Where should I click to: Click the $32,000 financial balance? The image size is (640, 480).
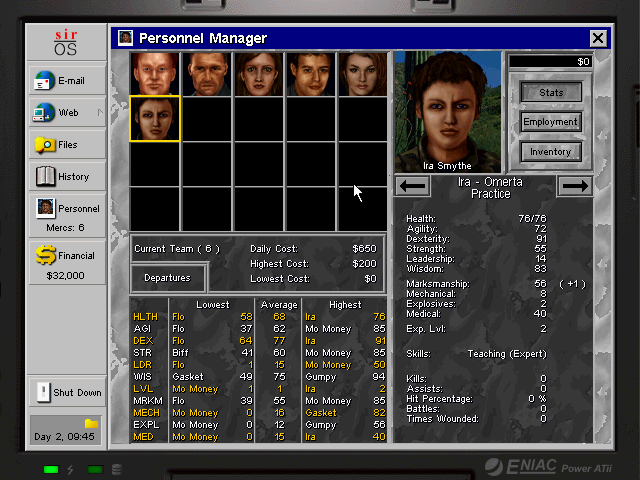point(65,276)
